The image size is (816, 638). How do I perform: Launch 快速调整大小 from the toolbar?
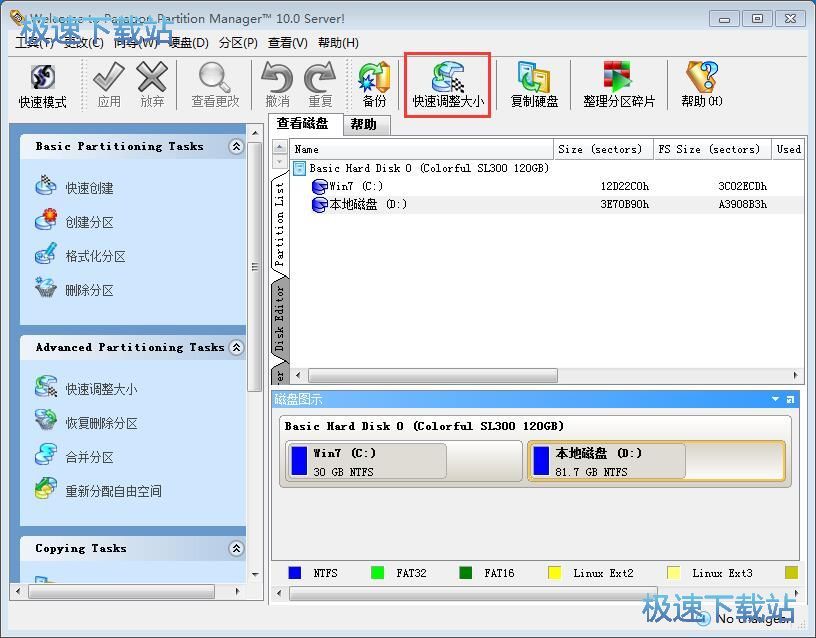(448, 85)
